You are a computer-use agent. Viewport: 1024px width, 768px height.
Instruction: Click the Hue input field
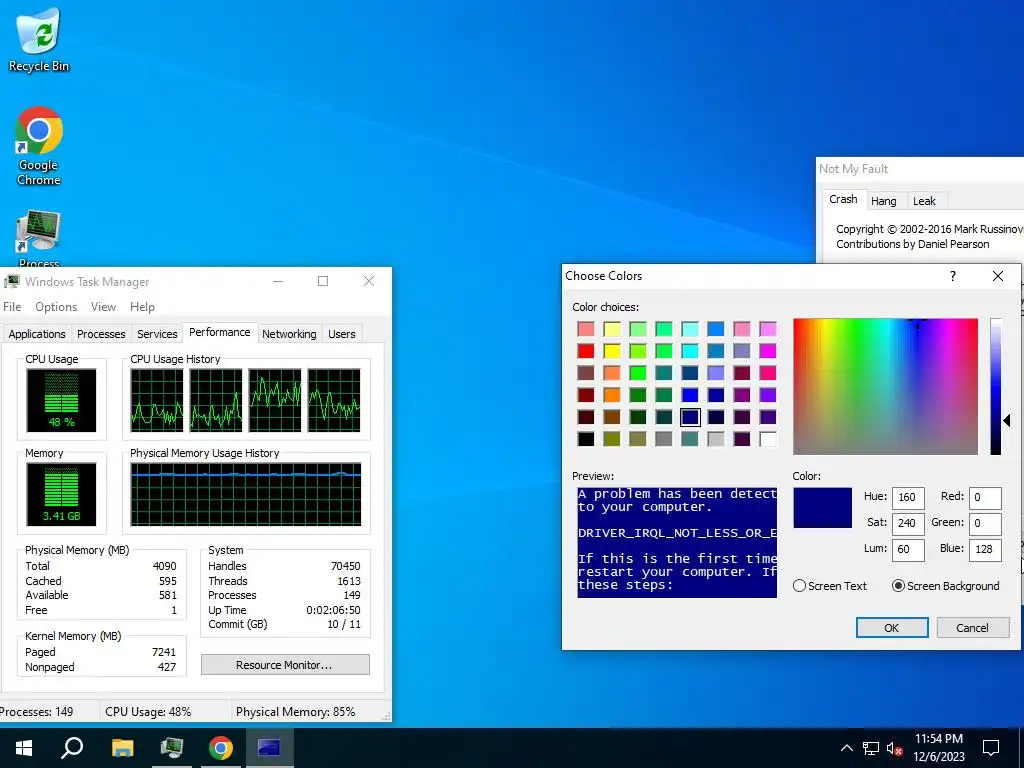click(x=908, y=498)
